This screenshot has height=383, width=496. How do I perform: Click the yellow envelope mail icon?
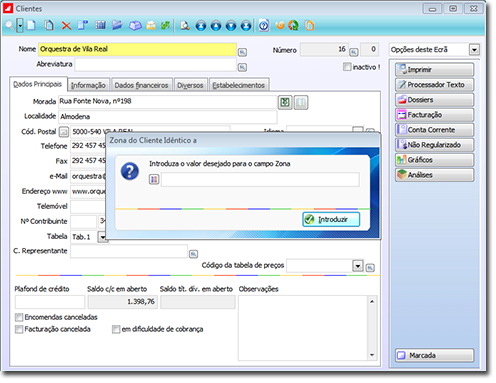151,25
